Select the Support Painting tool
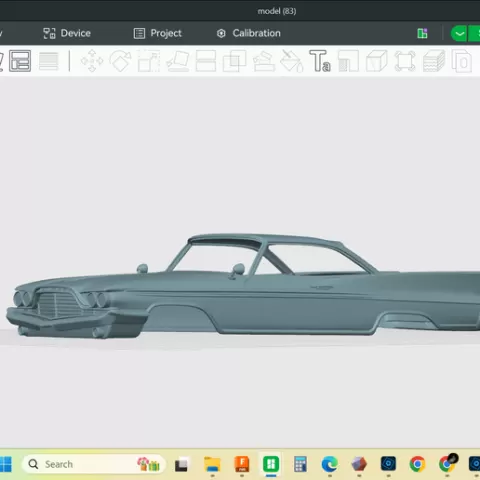 coord(264,61)
